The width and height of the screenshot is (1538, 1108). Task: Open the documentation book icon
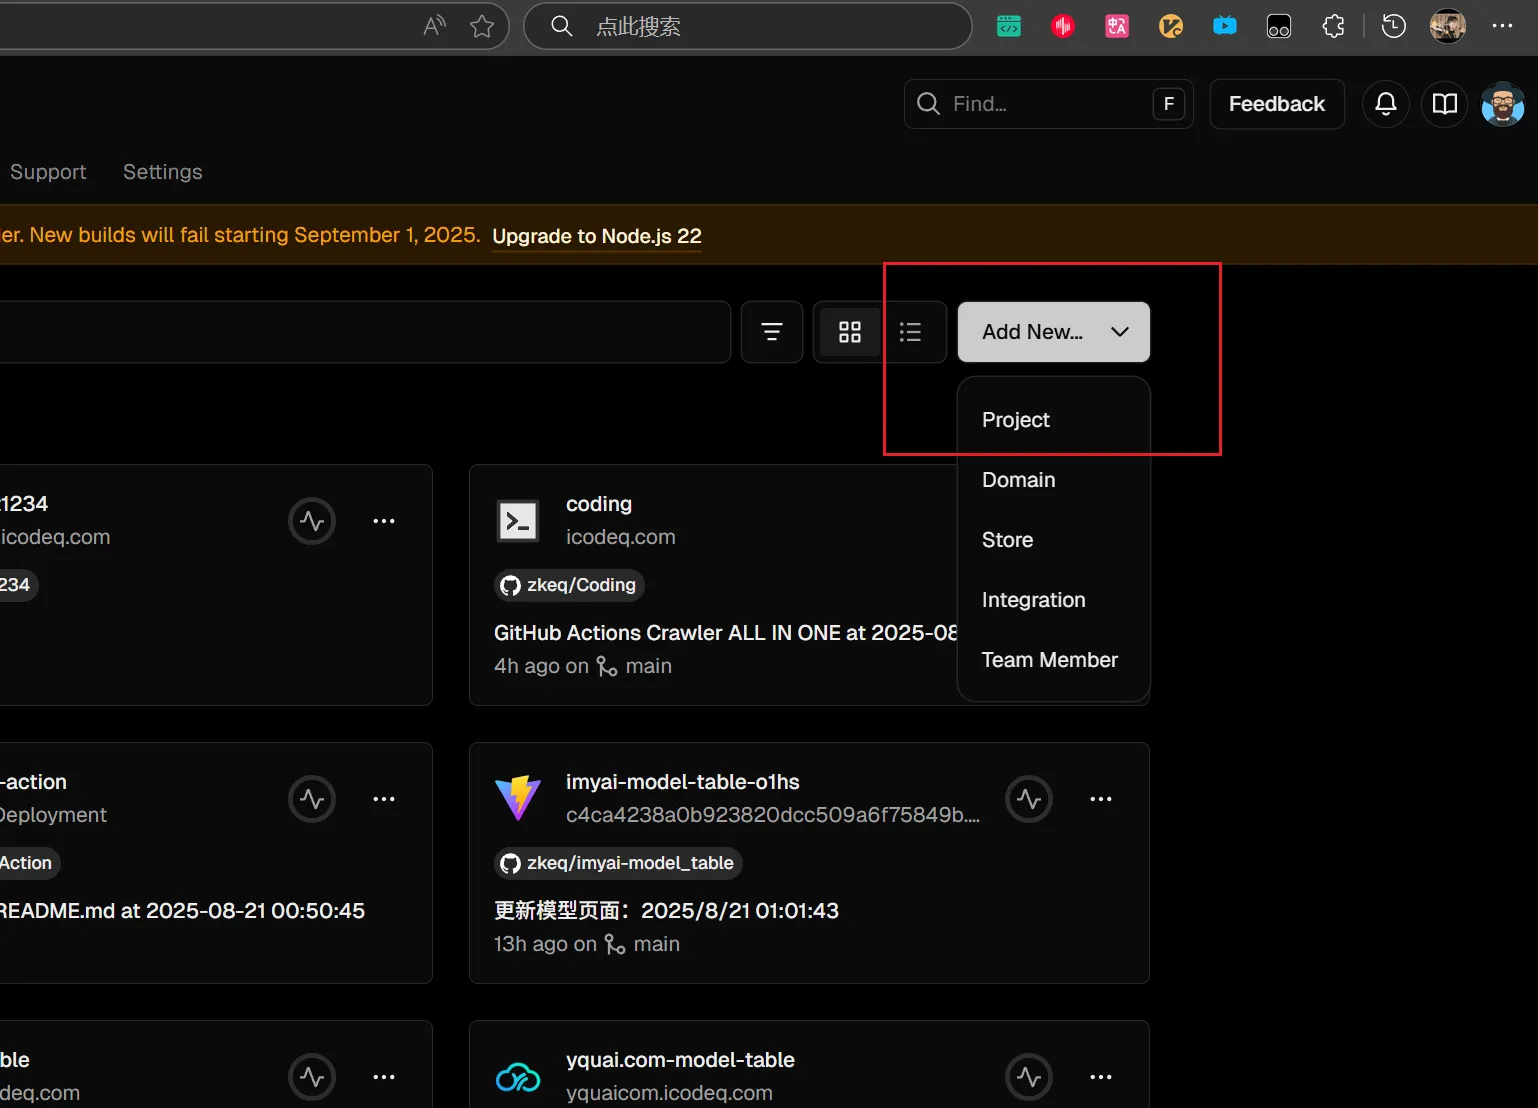point(1445,104)
